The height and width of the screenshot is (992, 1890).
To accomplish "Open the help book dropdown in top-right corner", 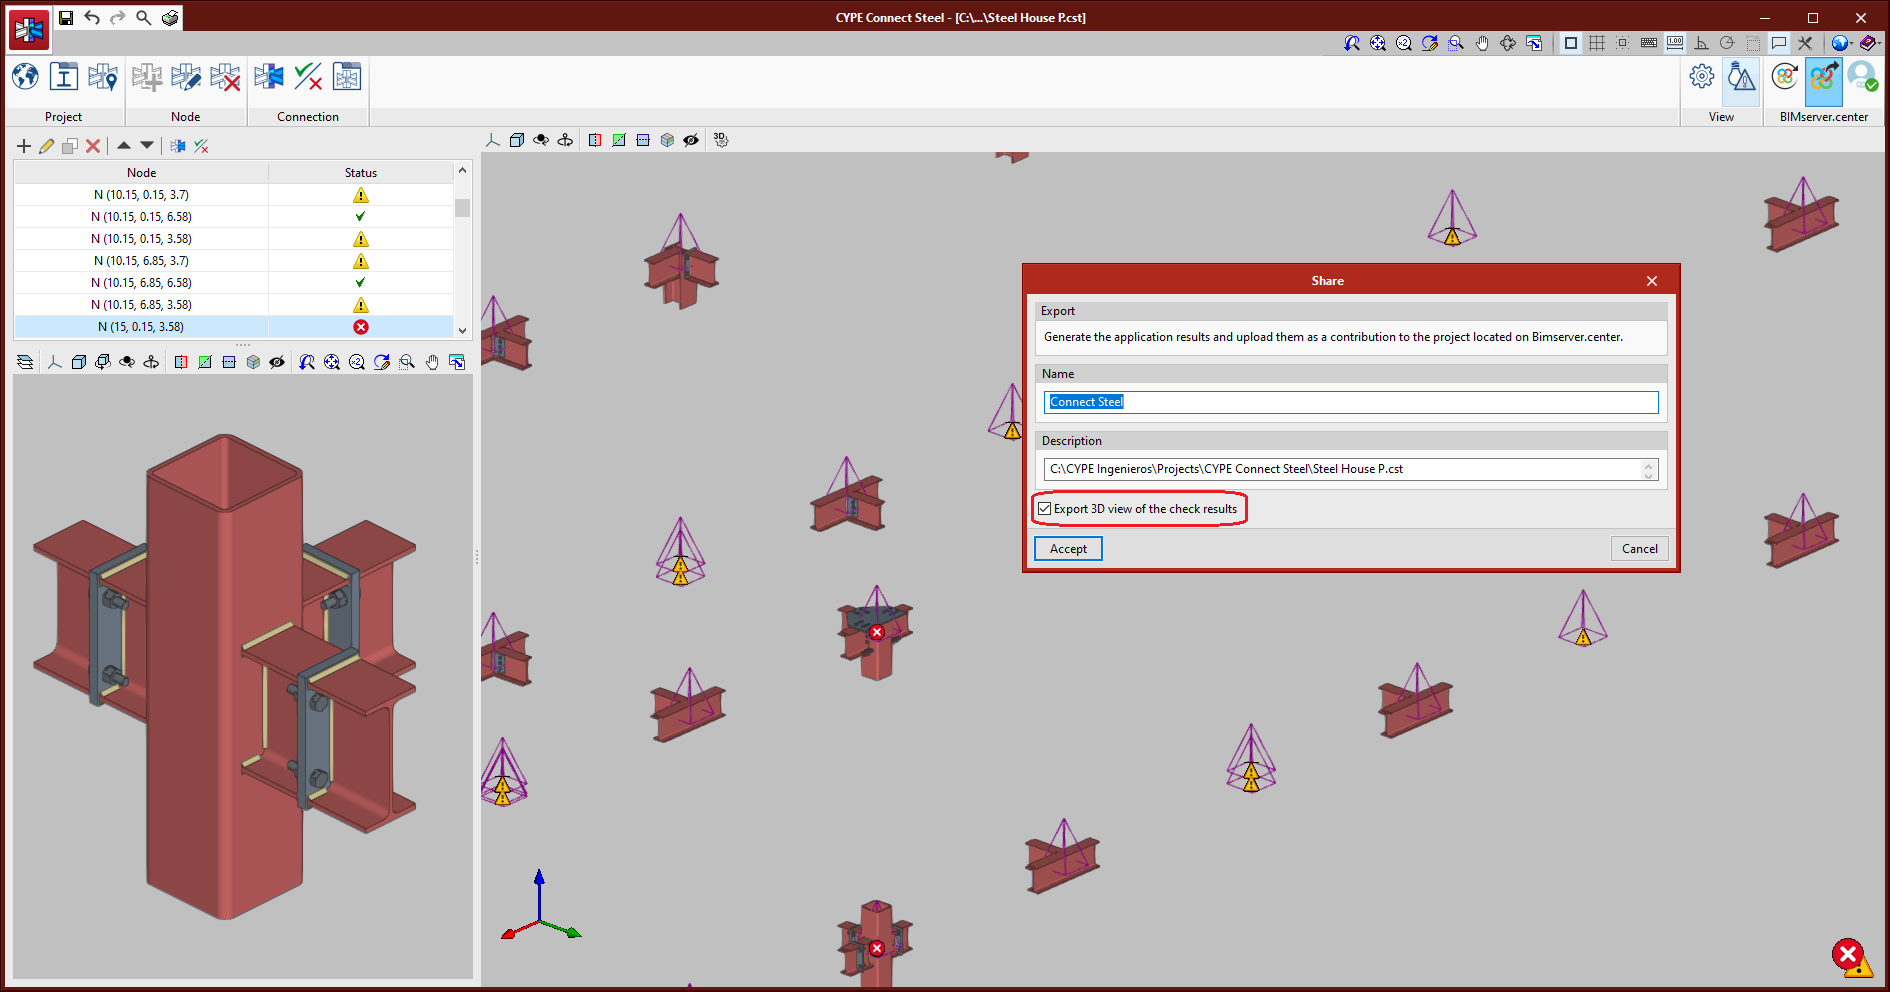I will click(1869, 43).
